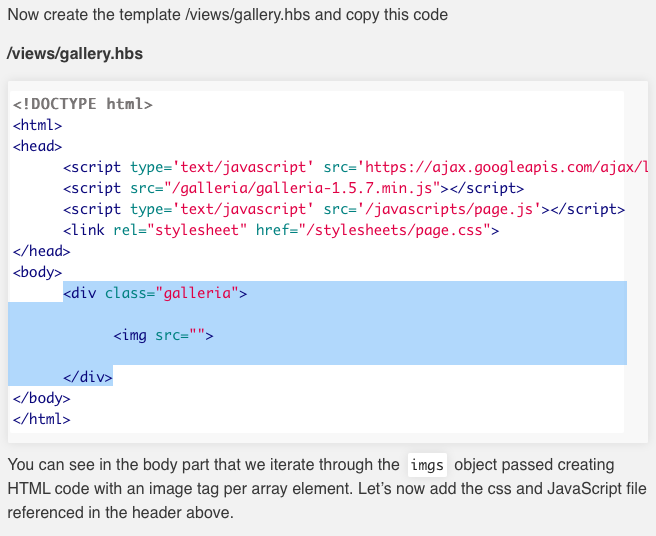Click the paragraph text "referenced in the header above."
Viewport: 656px width, 536px height.
[120, 512]
